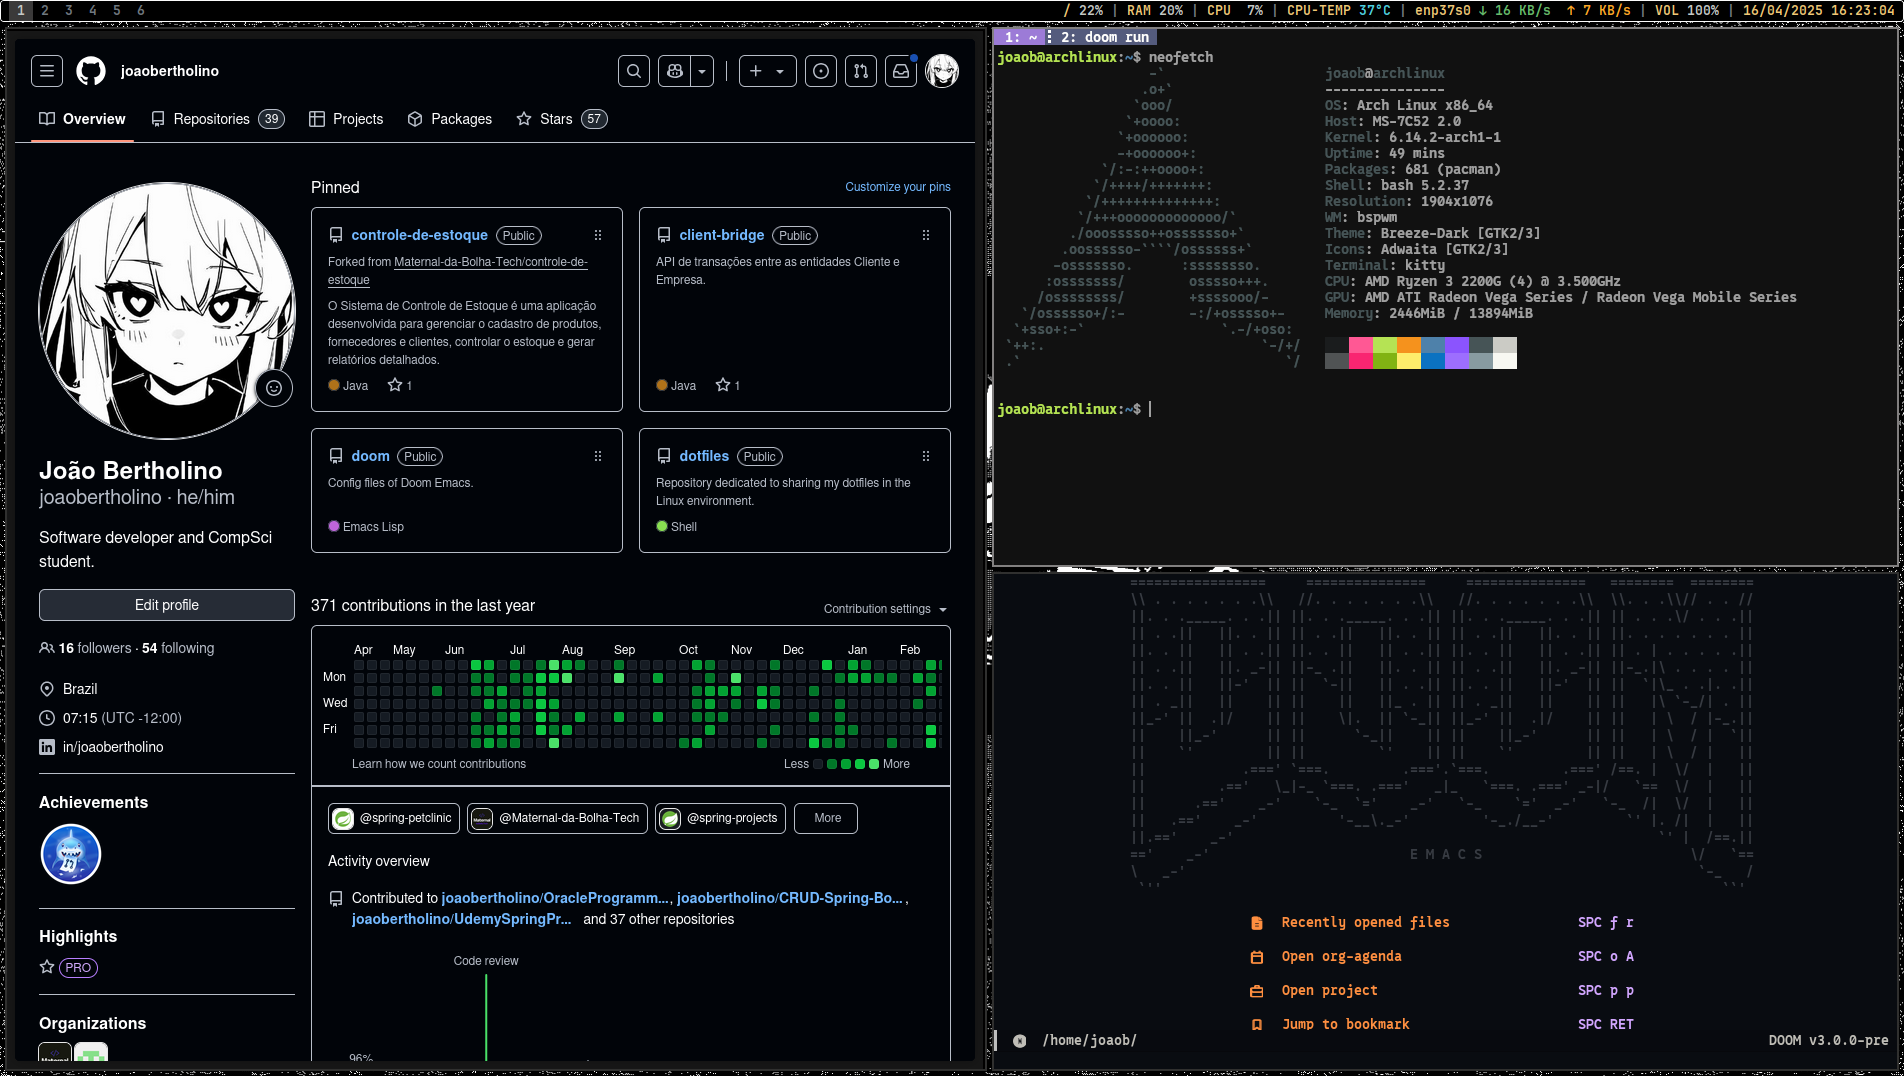The height and width of the screenshot is (1076, 1904).
Task: View the 54 following list
Action: 178,648
